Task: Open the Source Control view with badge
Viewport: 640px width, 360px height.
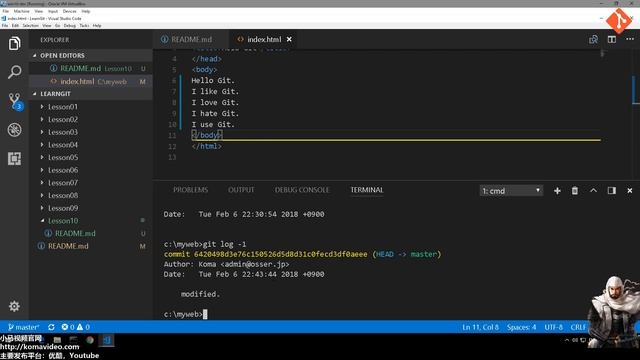Action: click(x=15, y=101)
